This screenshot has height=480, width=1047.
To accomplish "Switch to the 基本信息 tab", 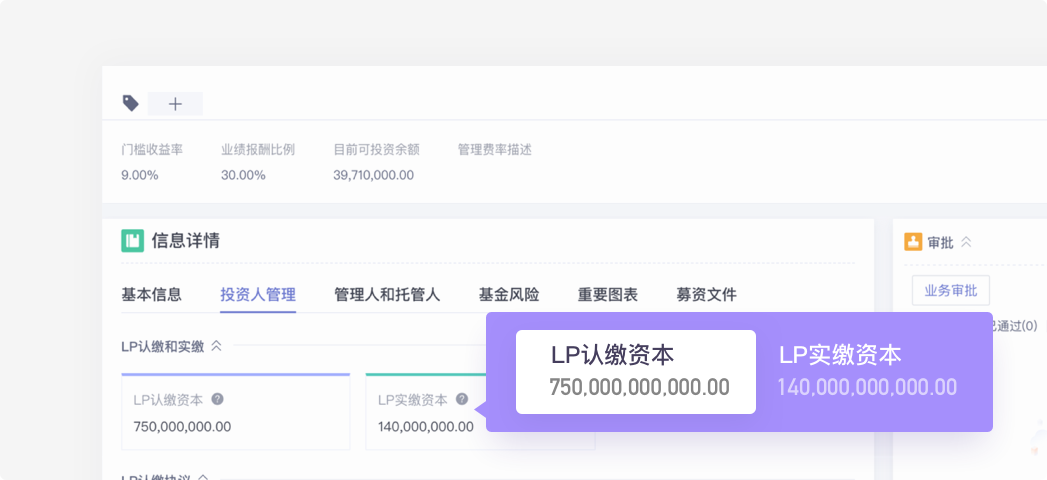I will pyautogui.click(x=152, y=294).
